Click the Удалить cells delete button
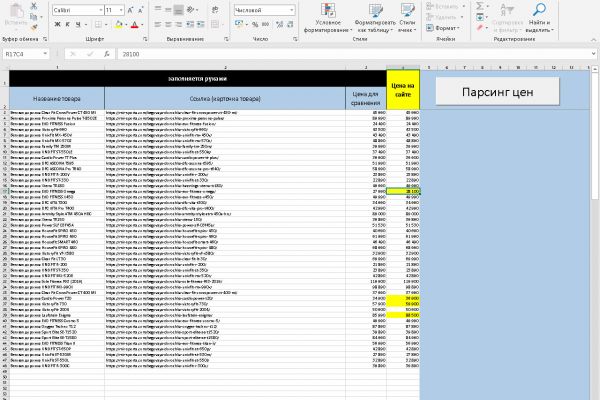 445,17
